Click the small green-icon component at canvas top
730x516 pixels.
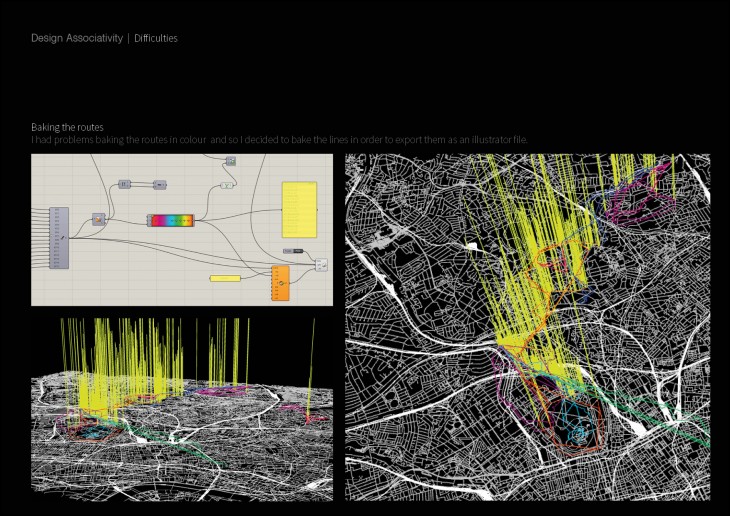(x=231, y=160)
